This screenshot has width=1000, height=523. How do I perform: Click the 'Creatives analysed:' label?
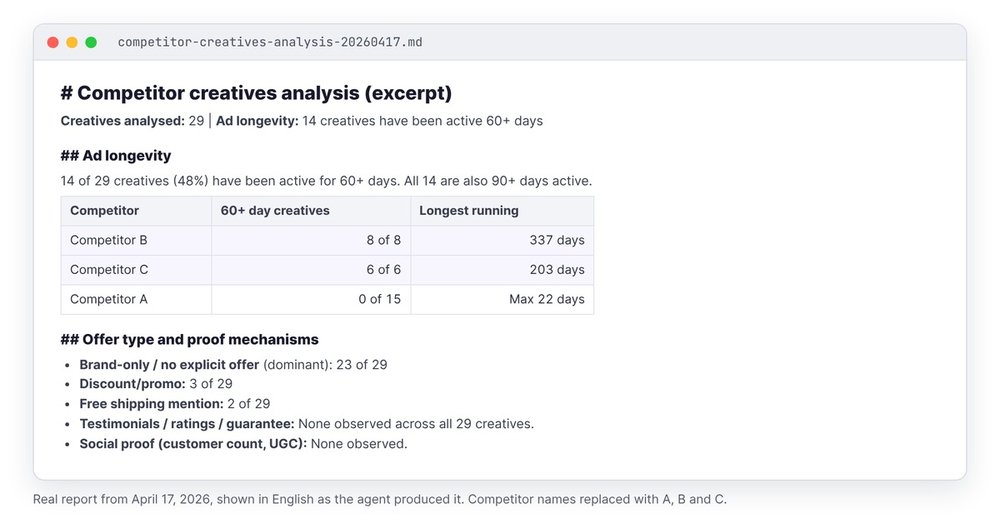click(x=122, y=121)
